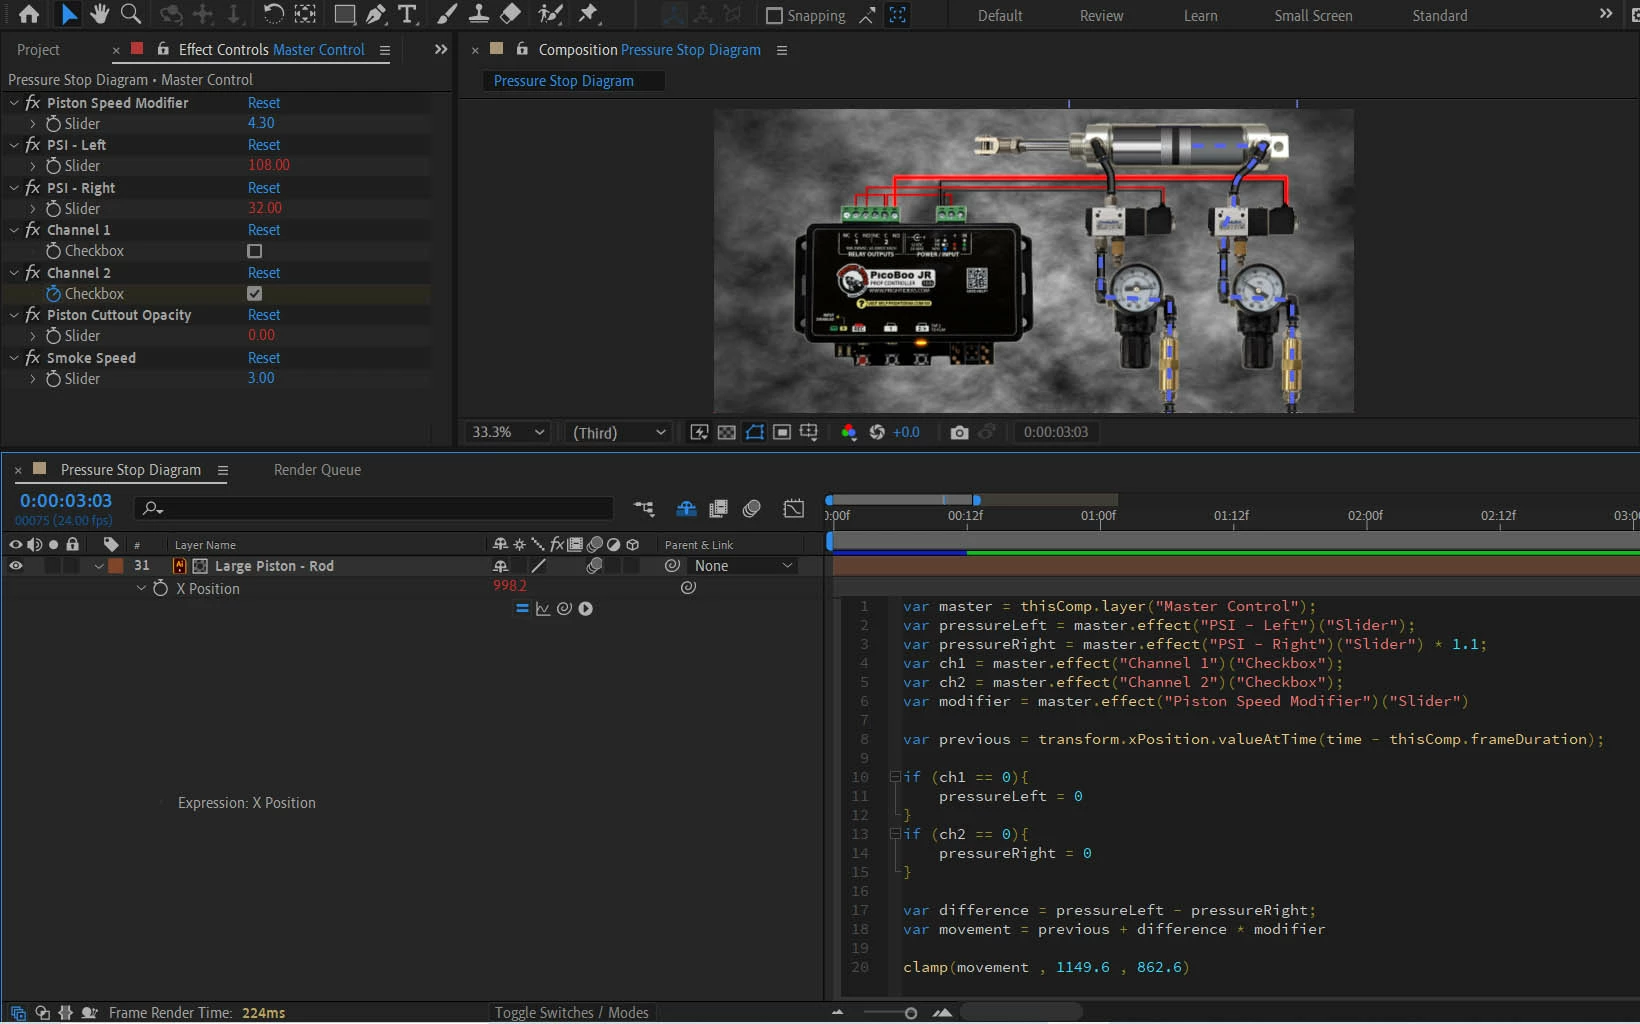Switch to the Default workspace

click(1000, 16)
